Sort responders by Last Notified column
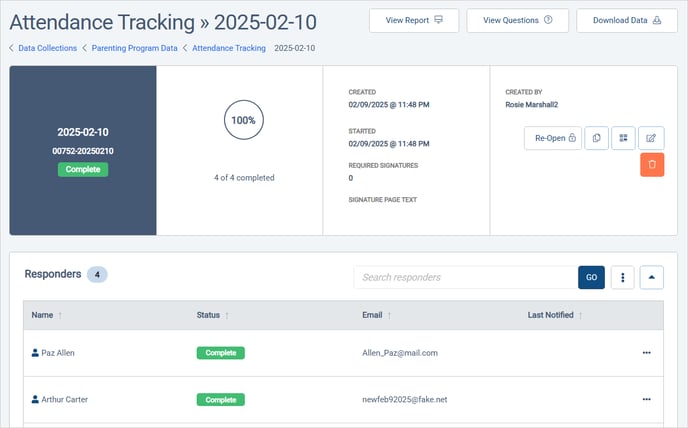The width and height of the screenshot is (688, 428). (554, 315)
